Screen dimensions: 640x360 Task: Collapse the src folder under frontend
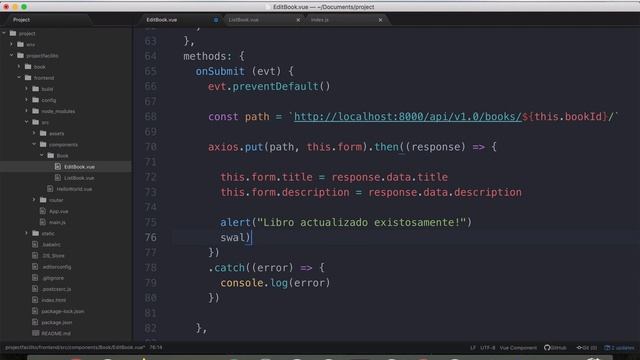point(27,122)
